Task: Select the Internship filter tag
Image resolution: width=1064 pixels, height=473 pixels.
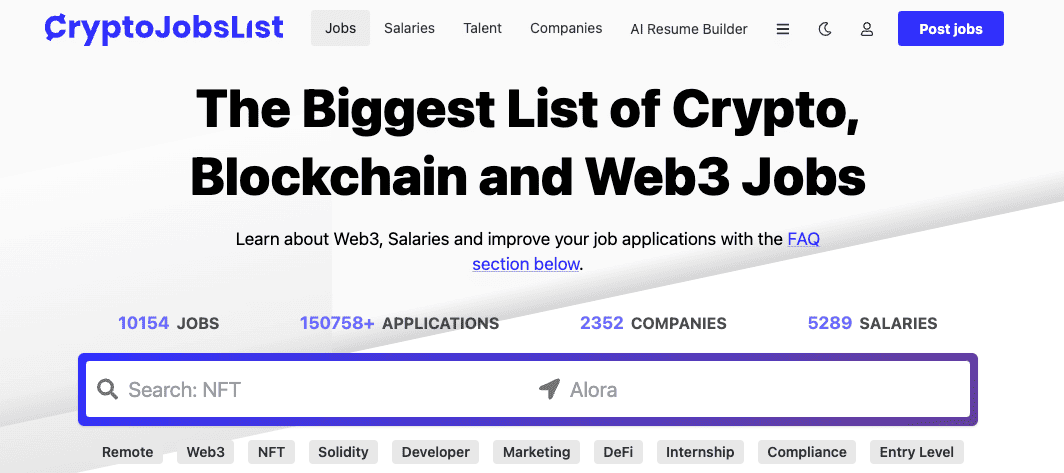Action: coord(700,452)
